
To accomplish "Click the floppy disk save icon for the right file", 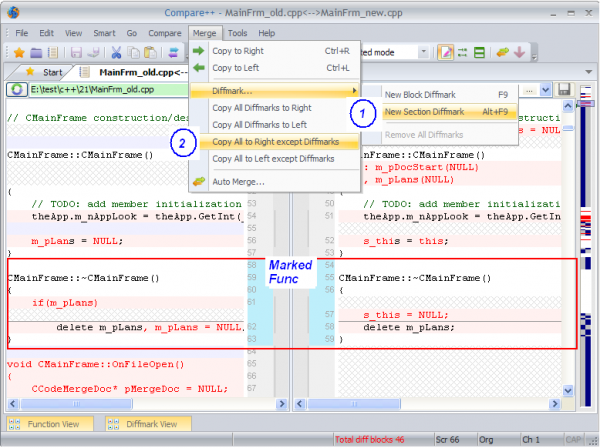I will click(x=565, y=90).
